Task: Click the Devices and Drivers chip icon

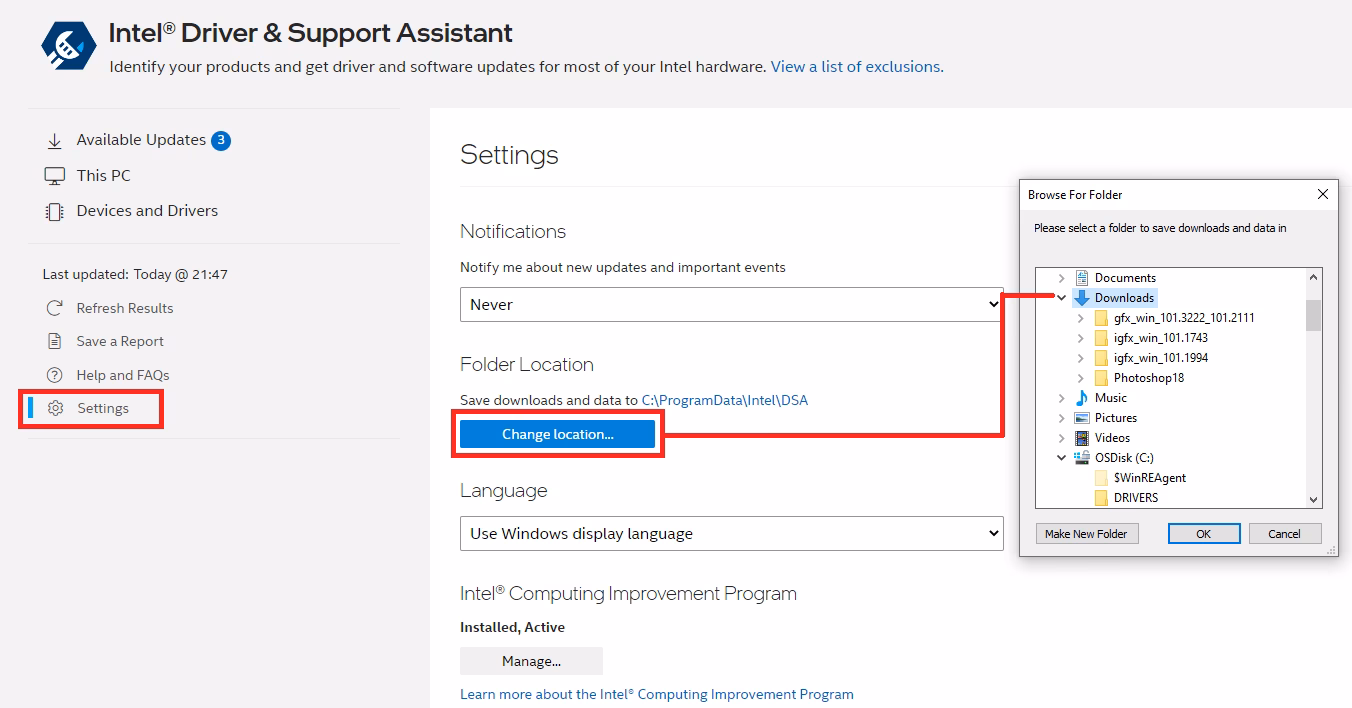Action: tap(55, 211)
